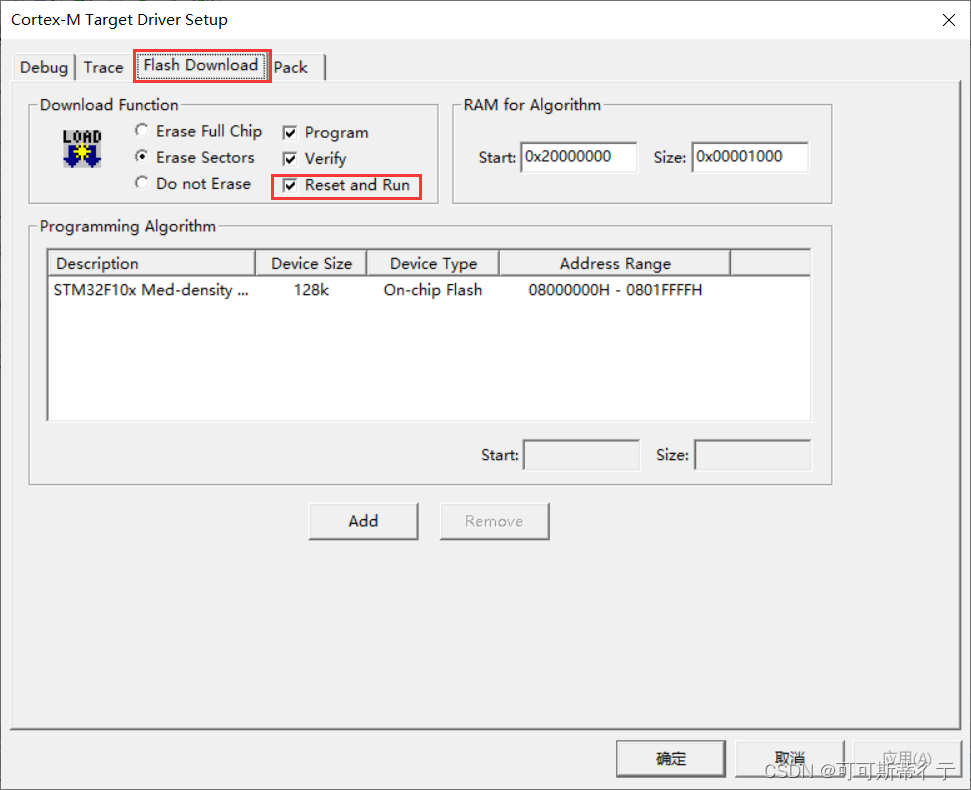Close the Cortex-M Target Driver Setup dialog
Image resolution: width=971 pixels, height=790 pixels.
pyautogui.click(x=949, y=20)
